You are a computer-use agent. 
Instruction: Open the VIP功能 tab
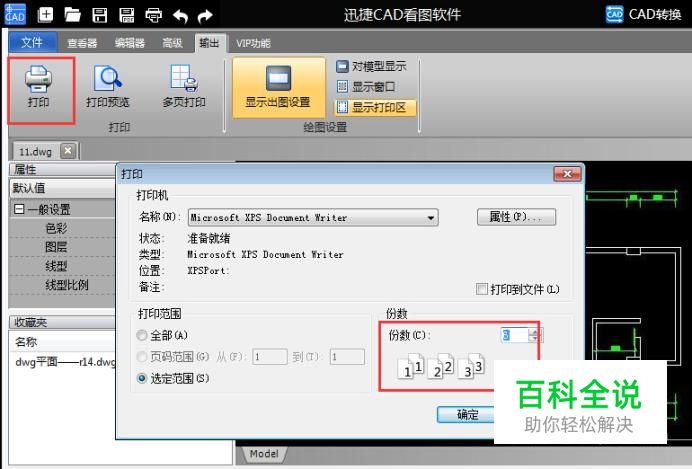[x=253, y=43]
